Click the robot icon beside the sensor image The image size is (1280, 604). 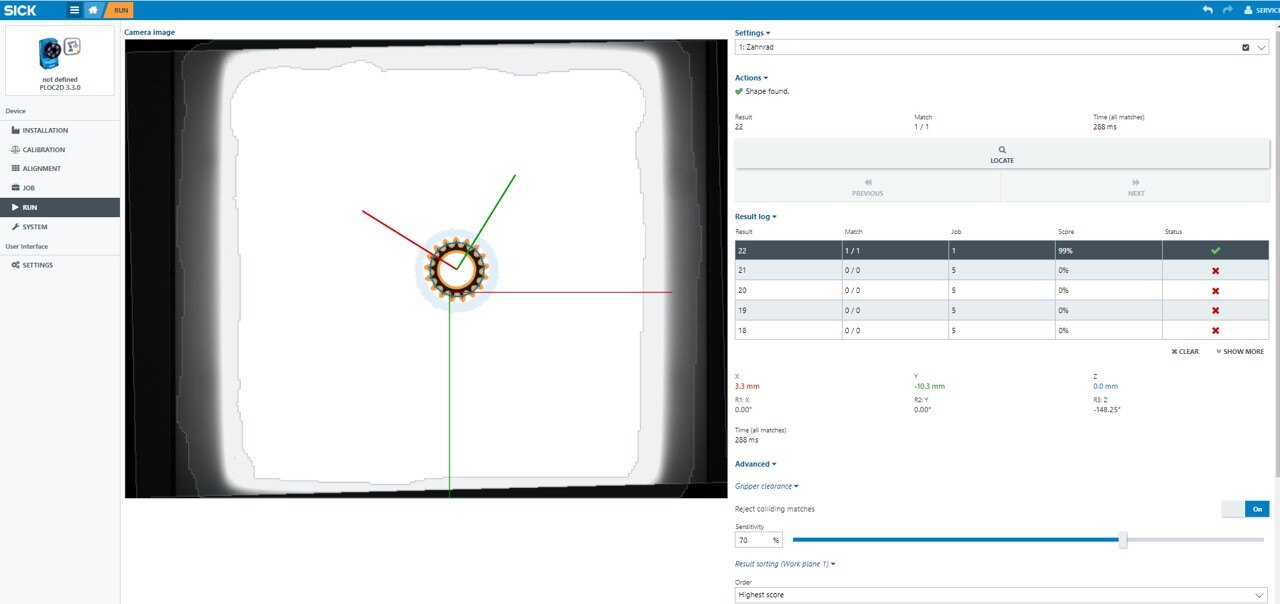point(72,46)
